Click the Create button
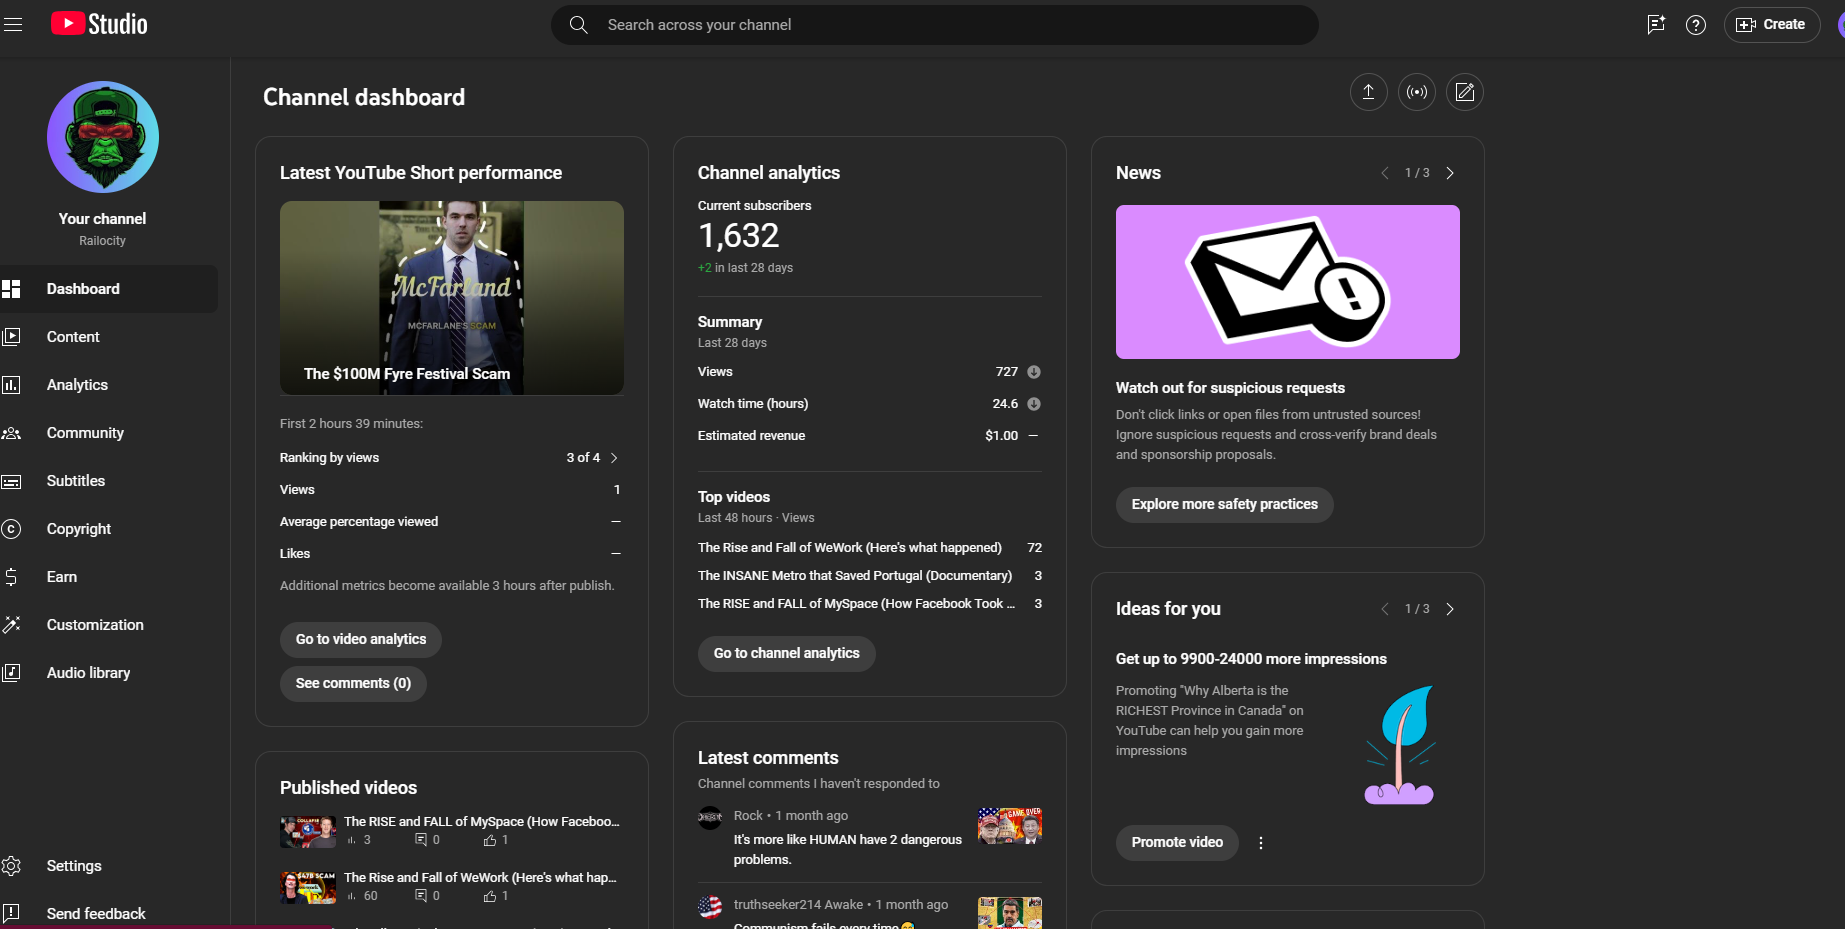The height and width of the screenshot is (929, 1845). point(1772,25)
